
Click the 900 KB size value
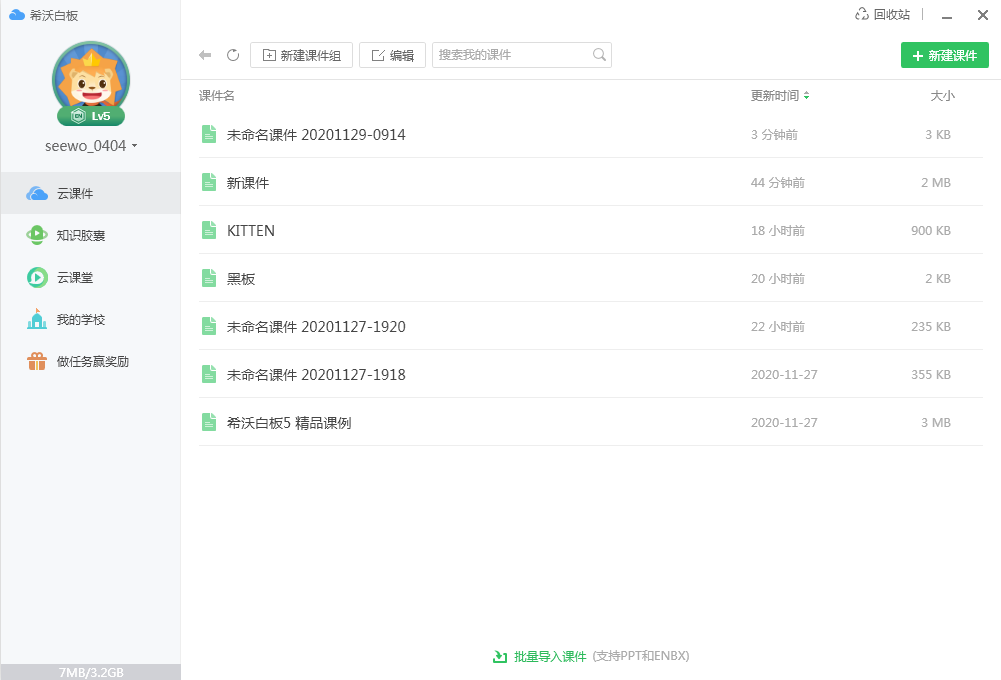tap(931, 230)
